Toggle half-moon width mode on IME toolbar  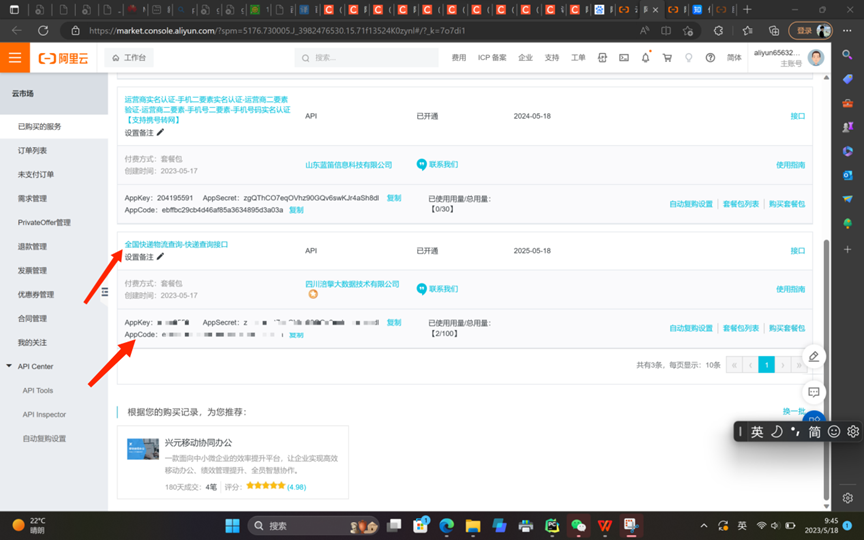[x=776, y=431]
